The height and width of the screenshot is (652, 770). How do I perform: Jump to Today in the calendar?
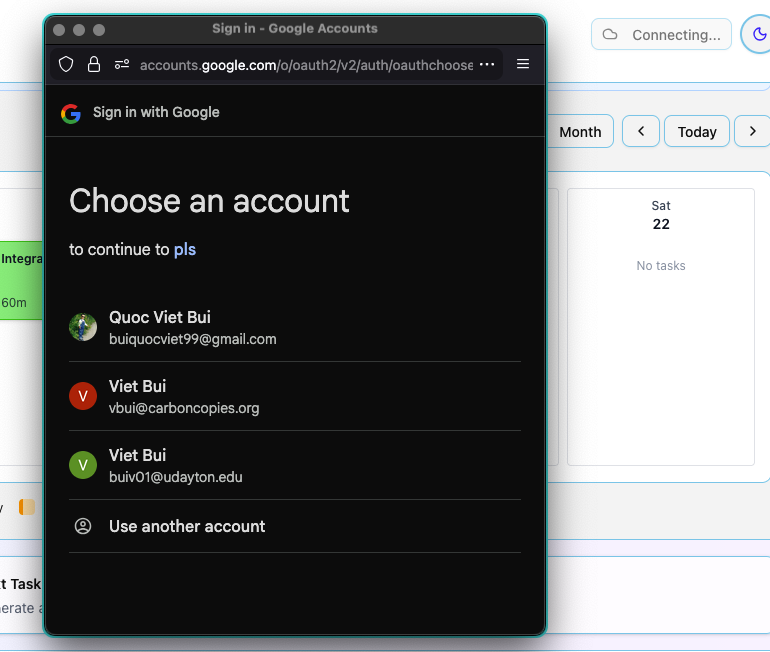(697, 132)
